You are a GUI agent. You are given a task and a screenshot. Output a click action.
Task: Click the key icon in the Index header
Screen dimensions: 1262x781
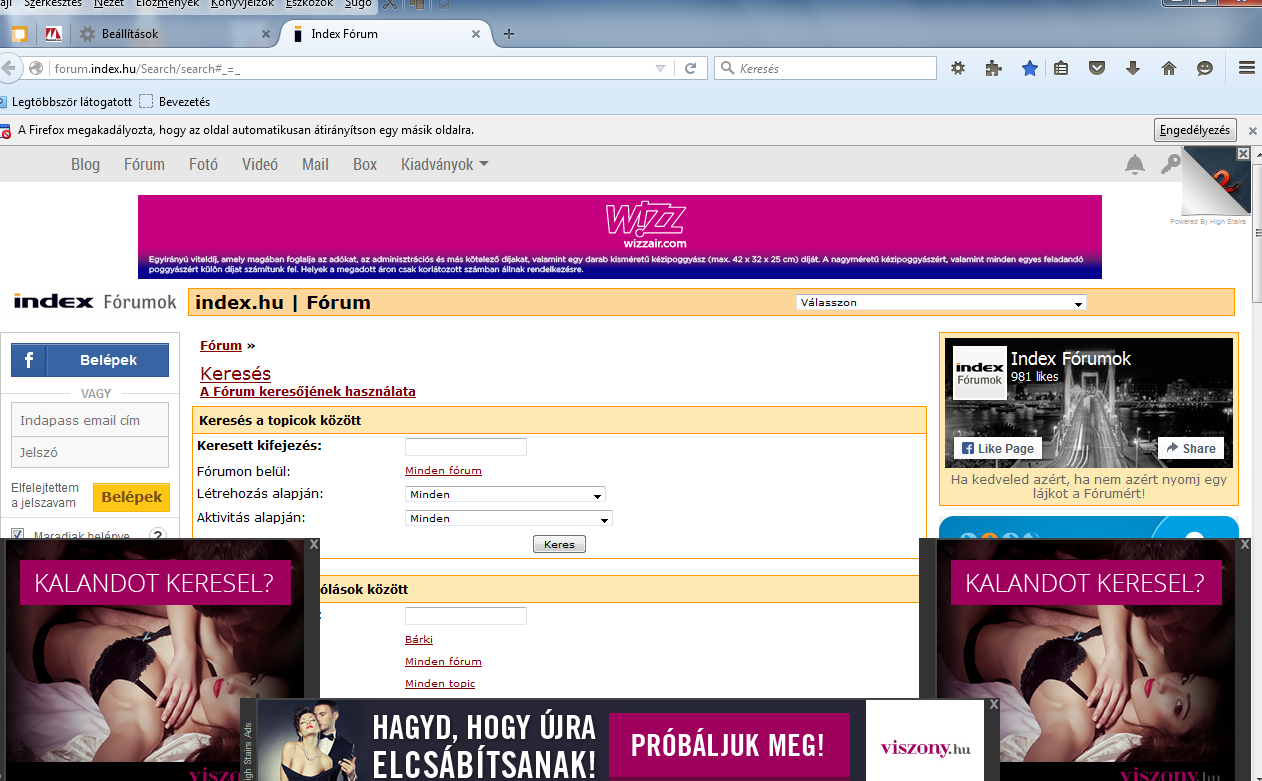[1170, 165]
